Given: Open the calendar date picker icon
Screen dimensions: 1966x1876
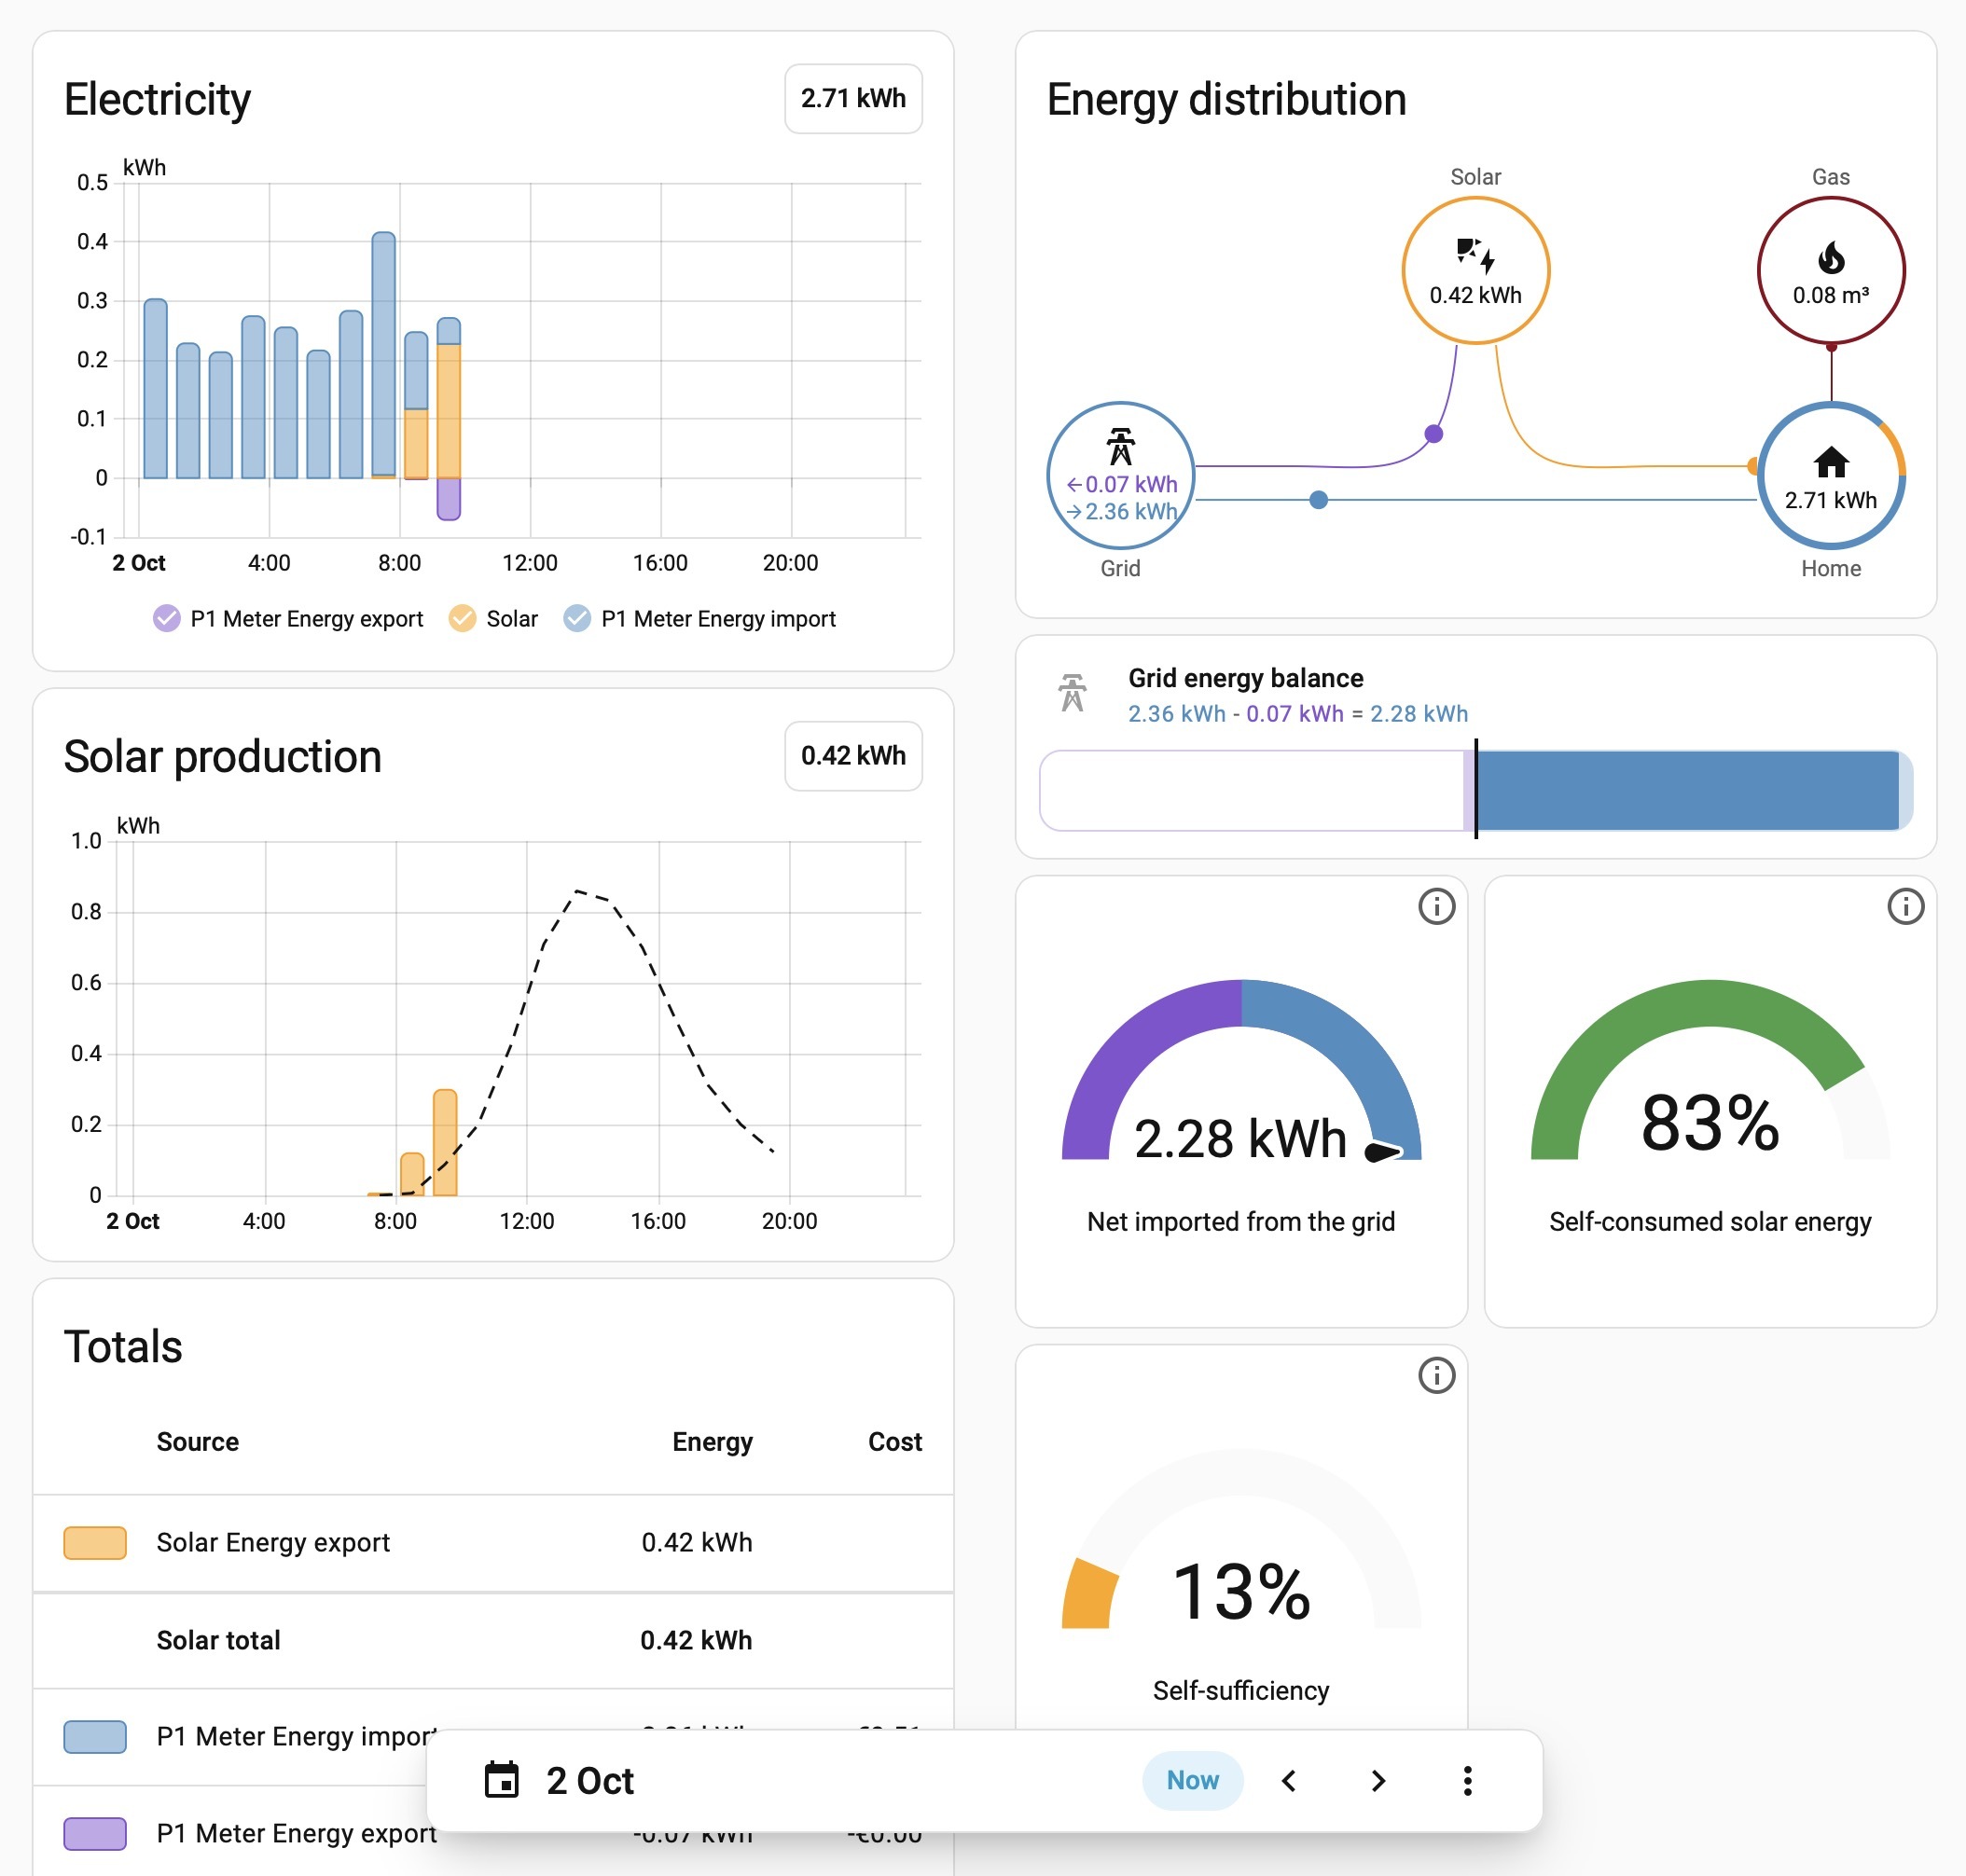Looking at the screenshot, I should point(501,1780).
